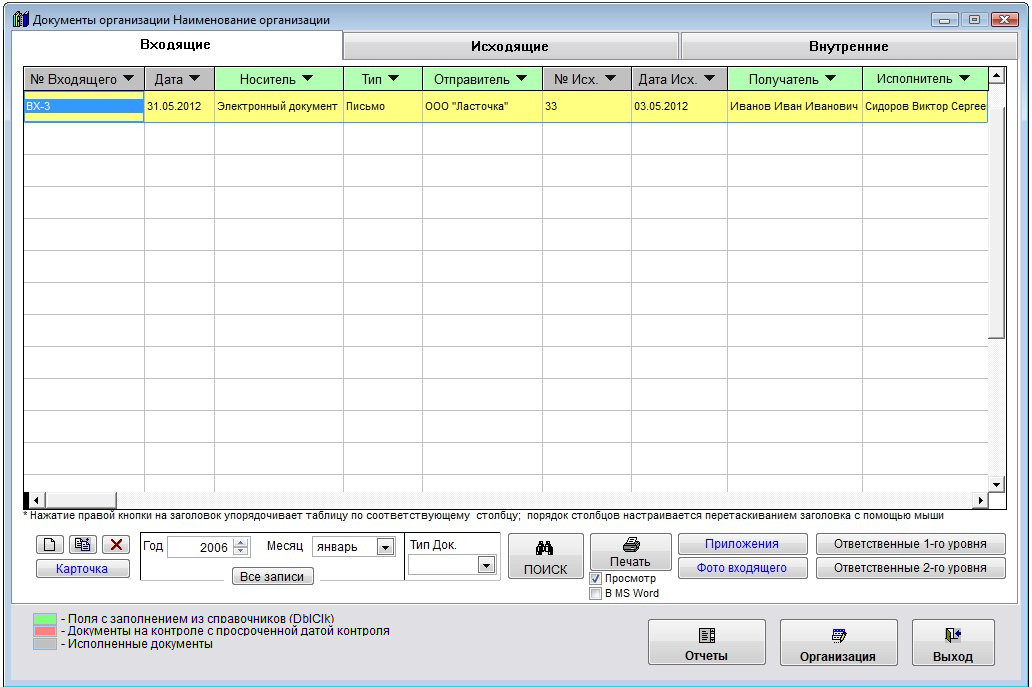Click the red X delete icon
1032x687 pixels.
pos(117,544)
